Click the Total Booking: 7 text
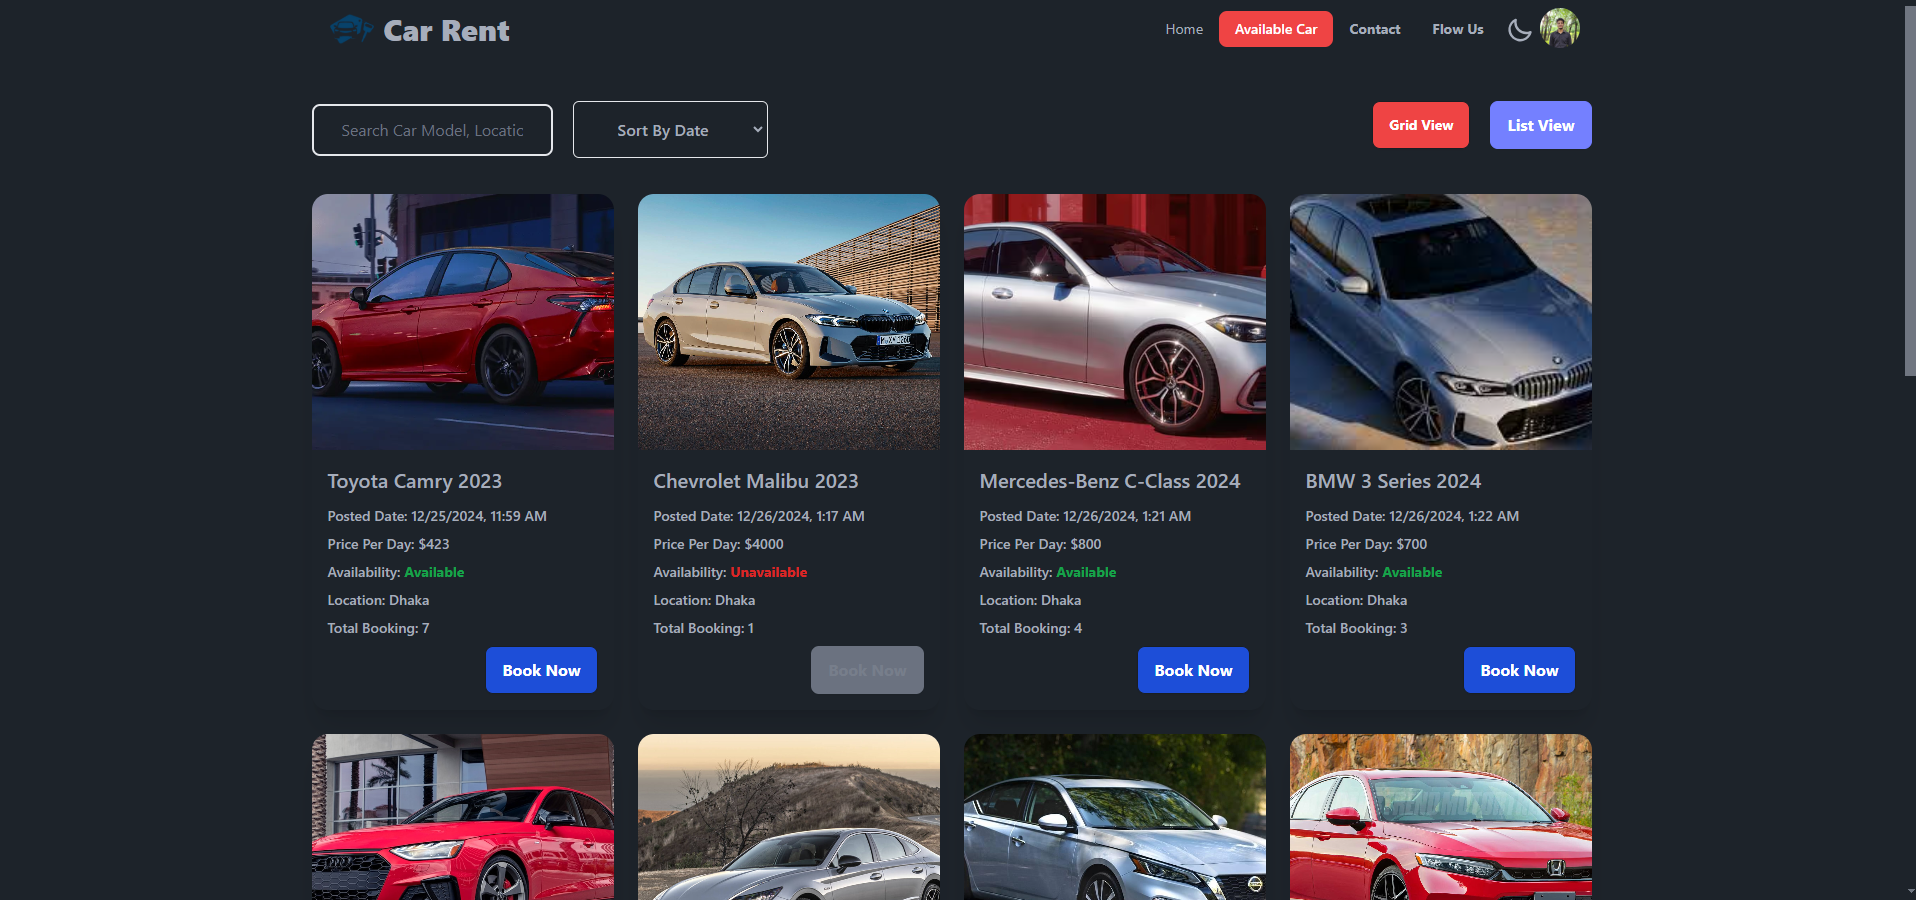Screen dimensions: 1916x900 click(378, 628)
